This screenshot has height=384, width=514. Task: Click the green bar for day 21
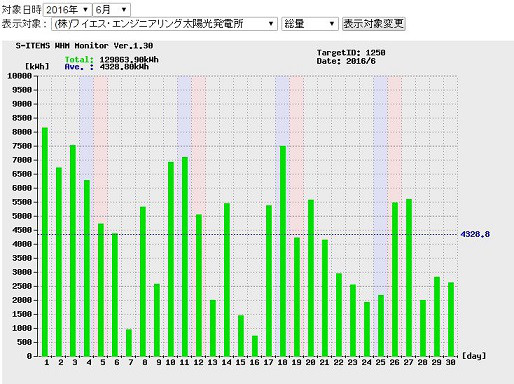click(325, 298)
